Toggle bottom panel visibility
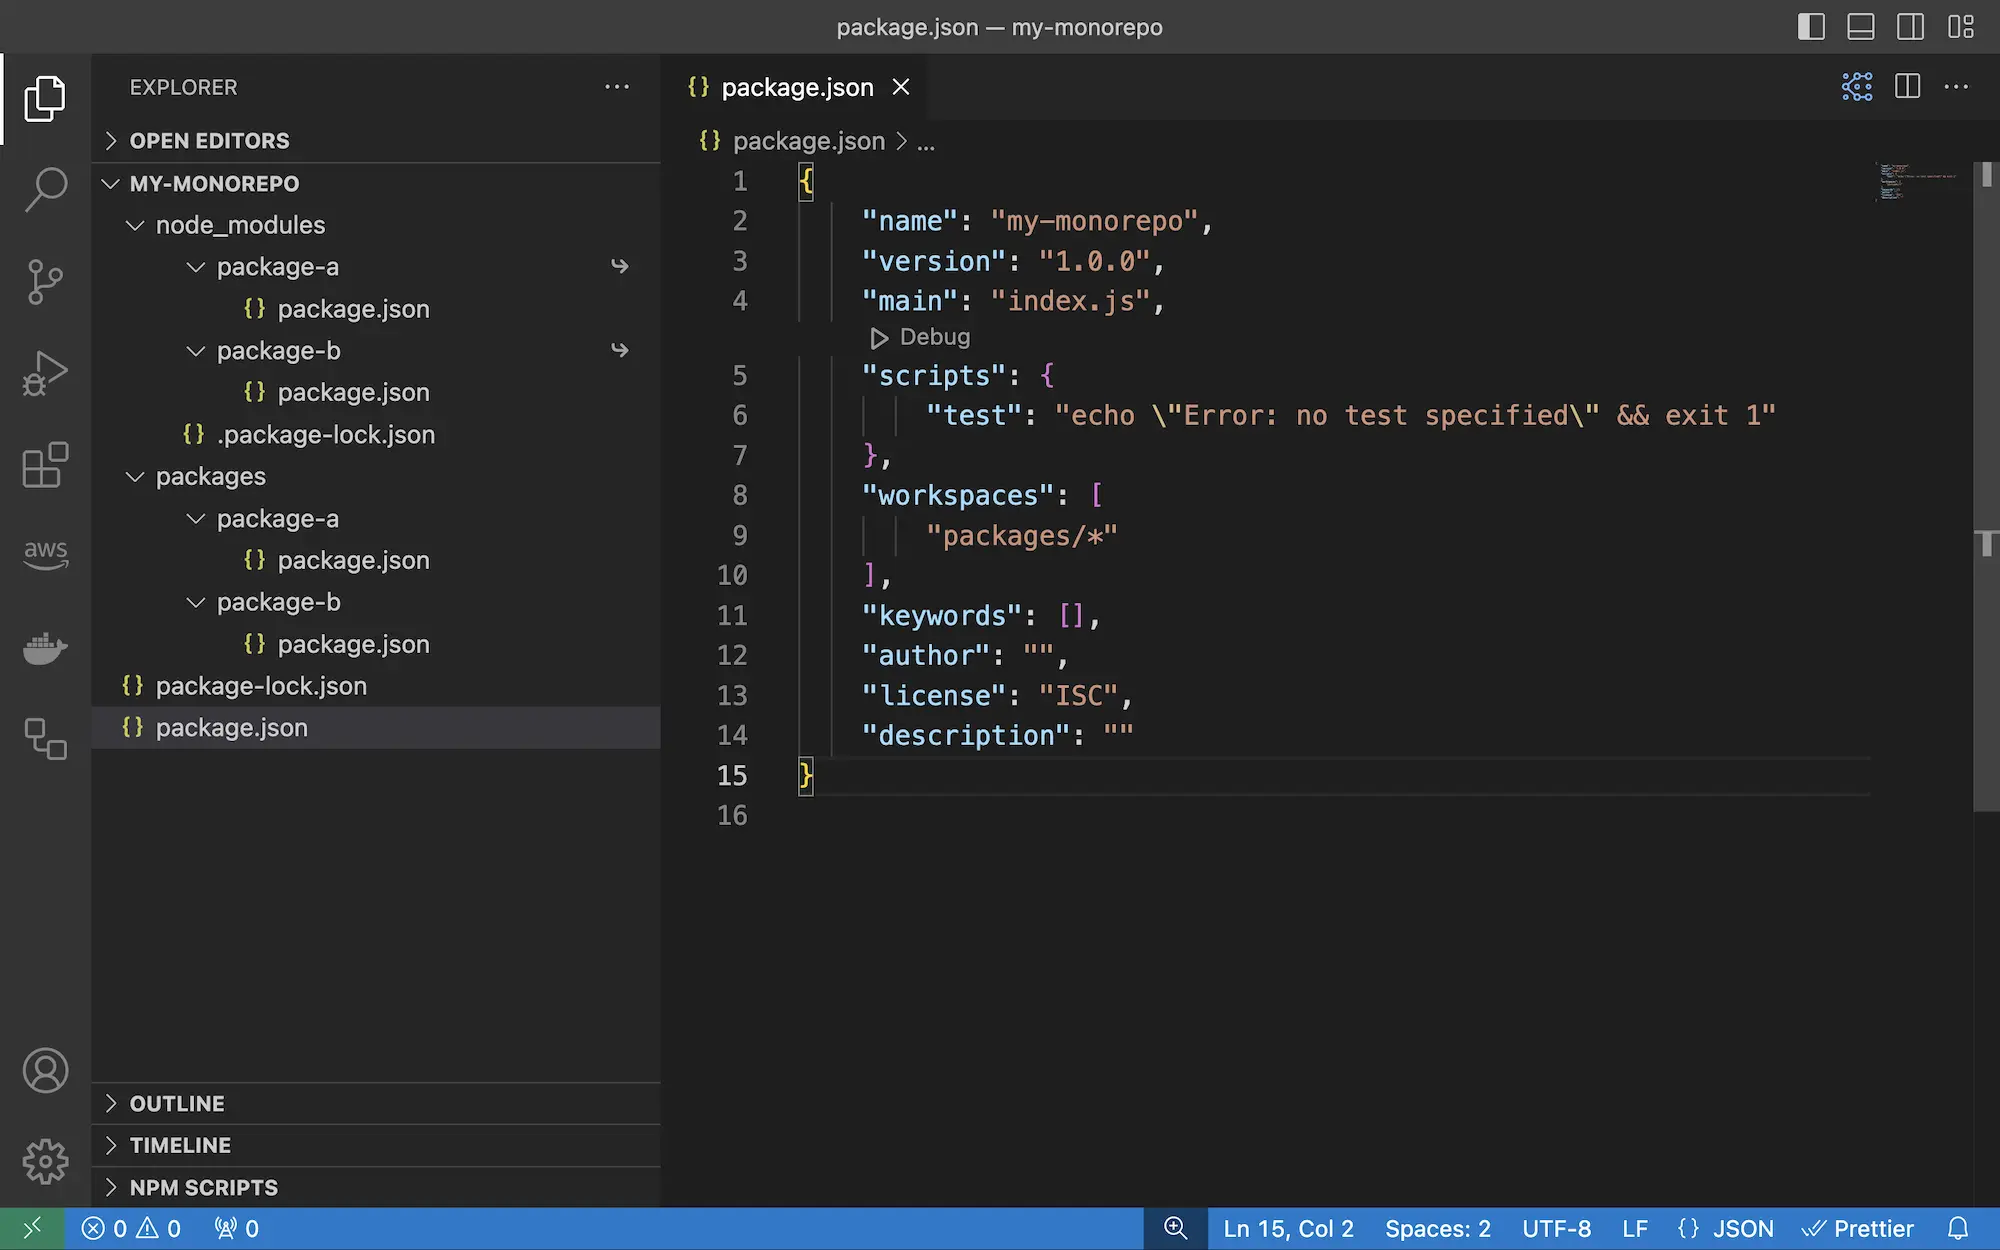 pyautogui.click(x=1861, y=27)
